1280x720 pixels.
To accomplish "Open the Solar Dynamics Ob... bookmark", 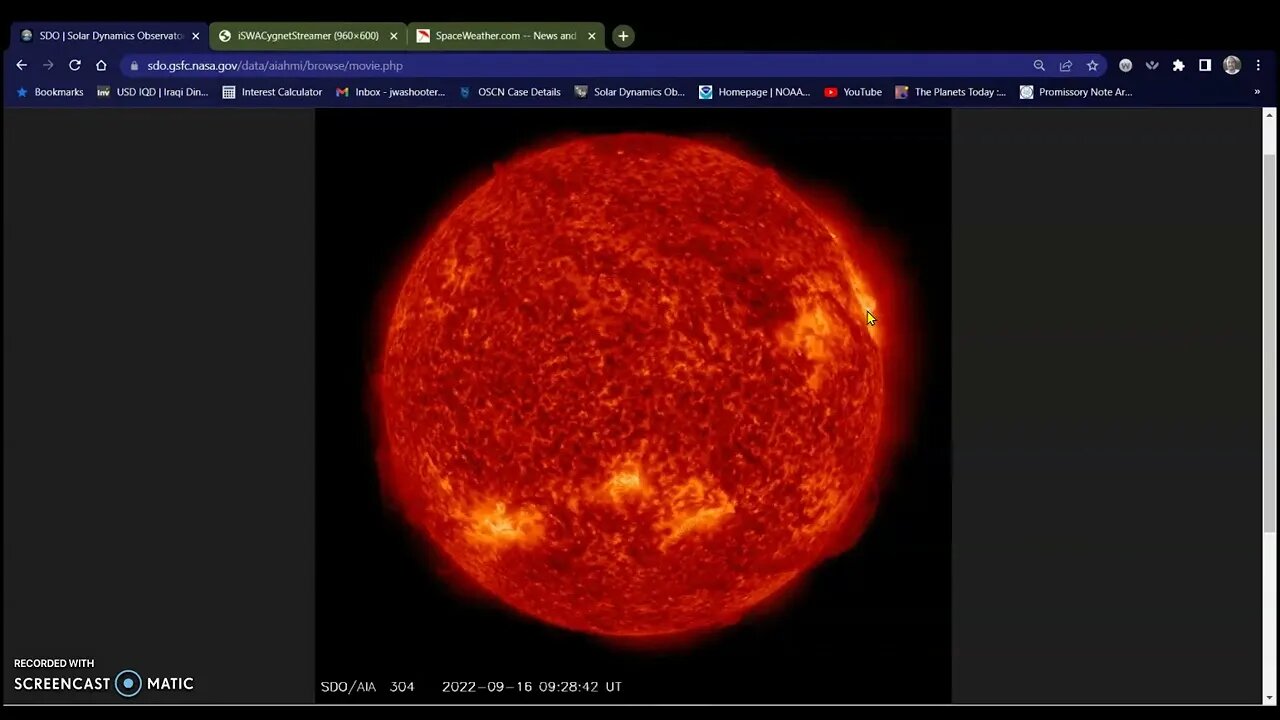I will click(x=629, y=92).
